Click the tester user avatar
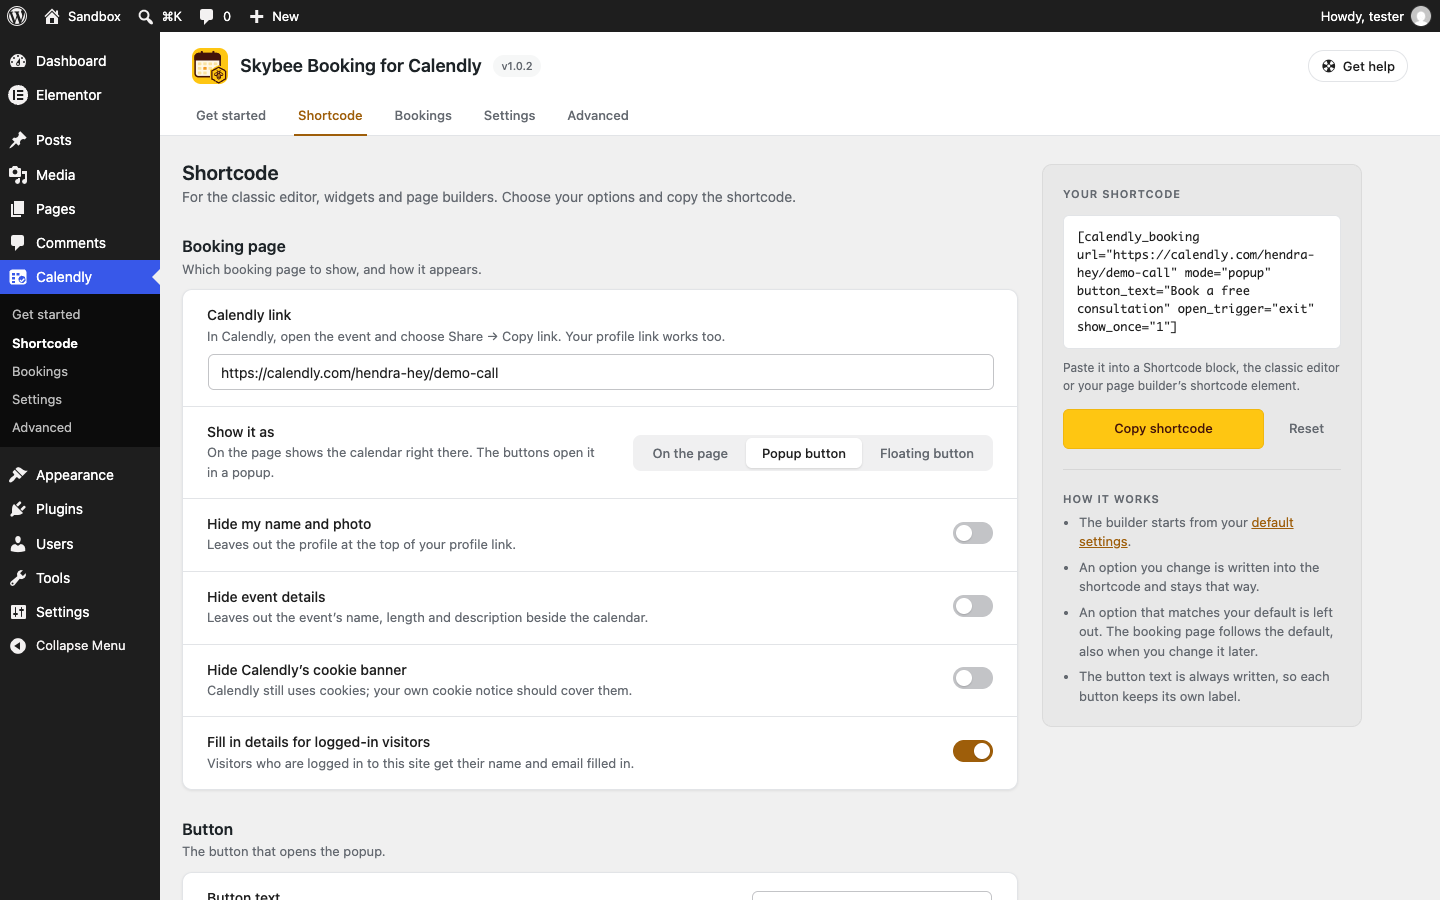The width and height of the screenshot is (1440, 900). [1420, 16]
